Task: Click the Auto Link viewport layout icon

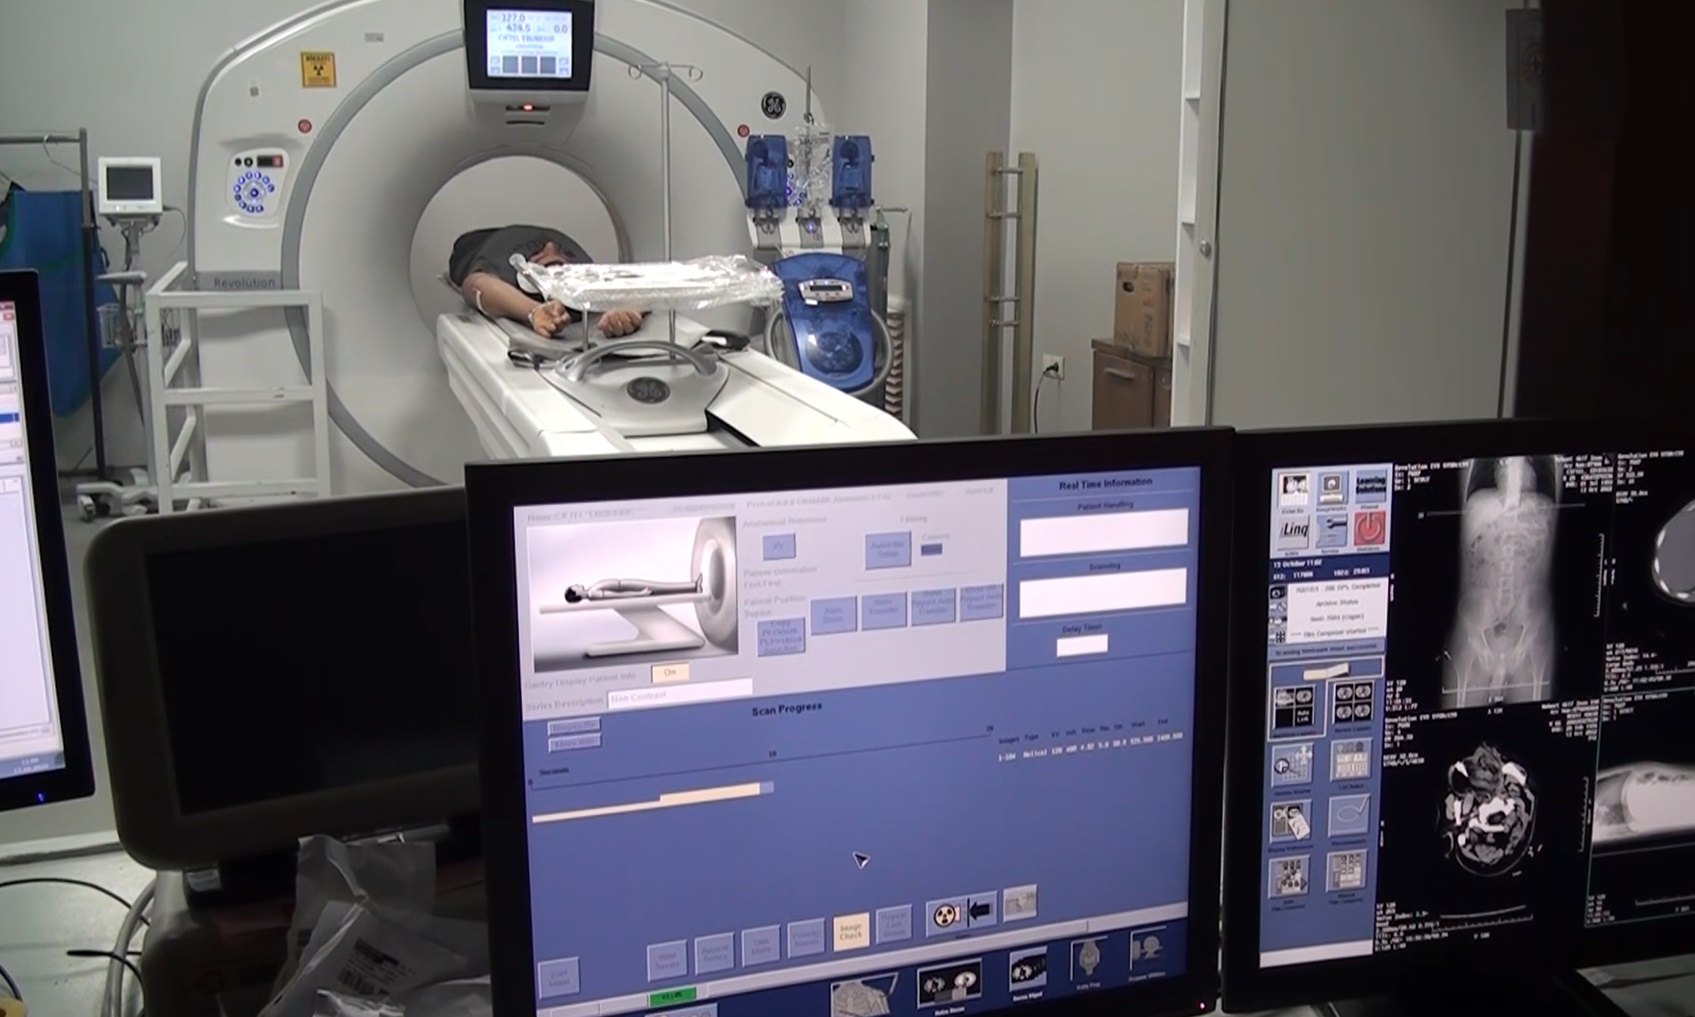Action: 1294,707
